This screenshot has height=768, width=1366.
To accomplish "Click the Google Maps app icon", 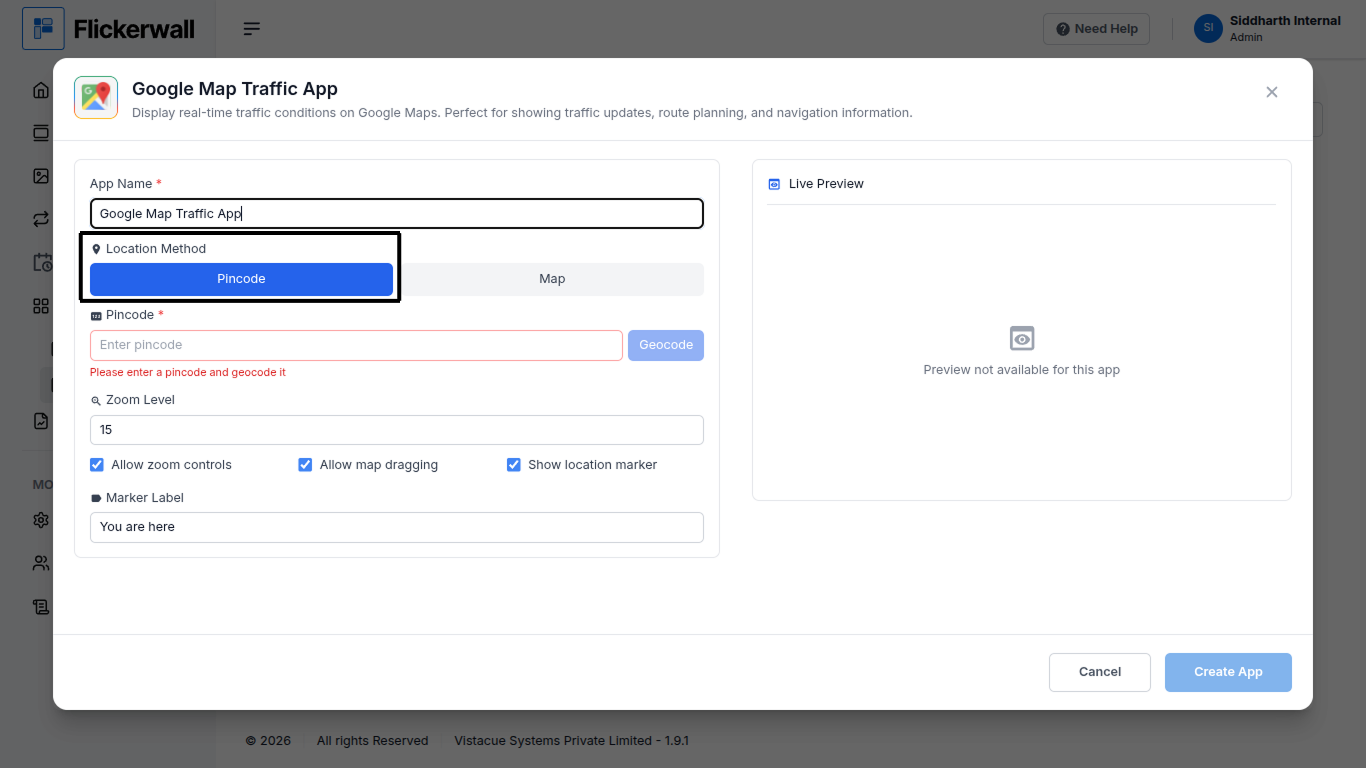I will pos(96,98).
